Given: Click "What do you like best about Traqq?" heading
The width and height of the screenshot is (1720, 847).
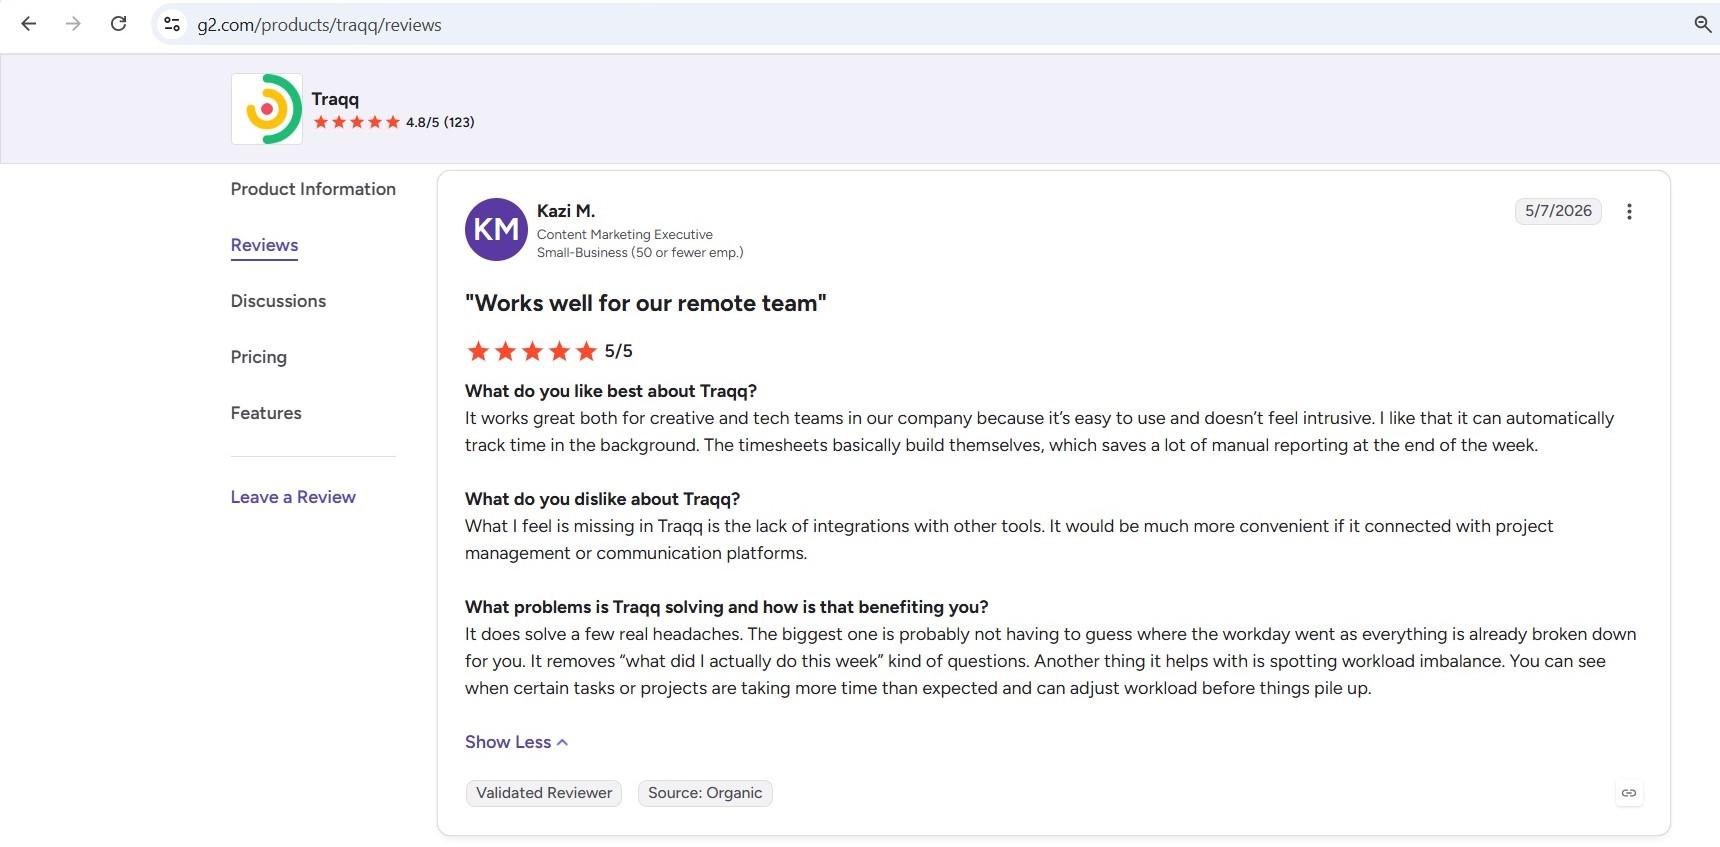Looking at the screenshot, I should point(611,391).
